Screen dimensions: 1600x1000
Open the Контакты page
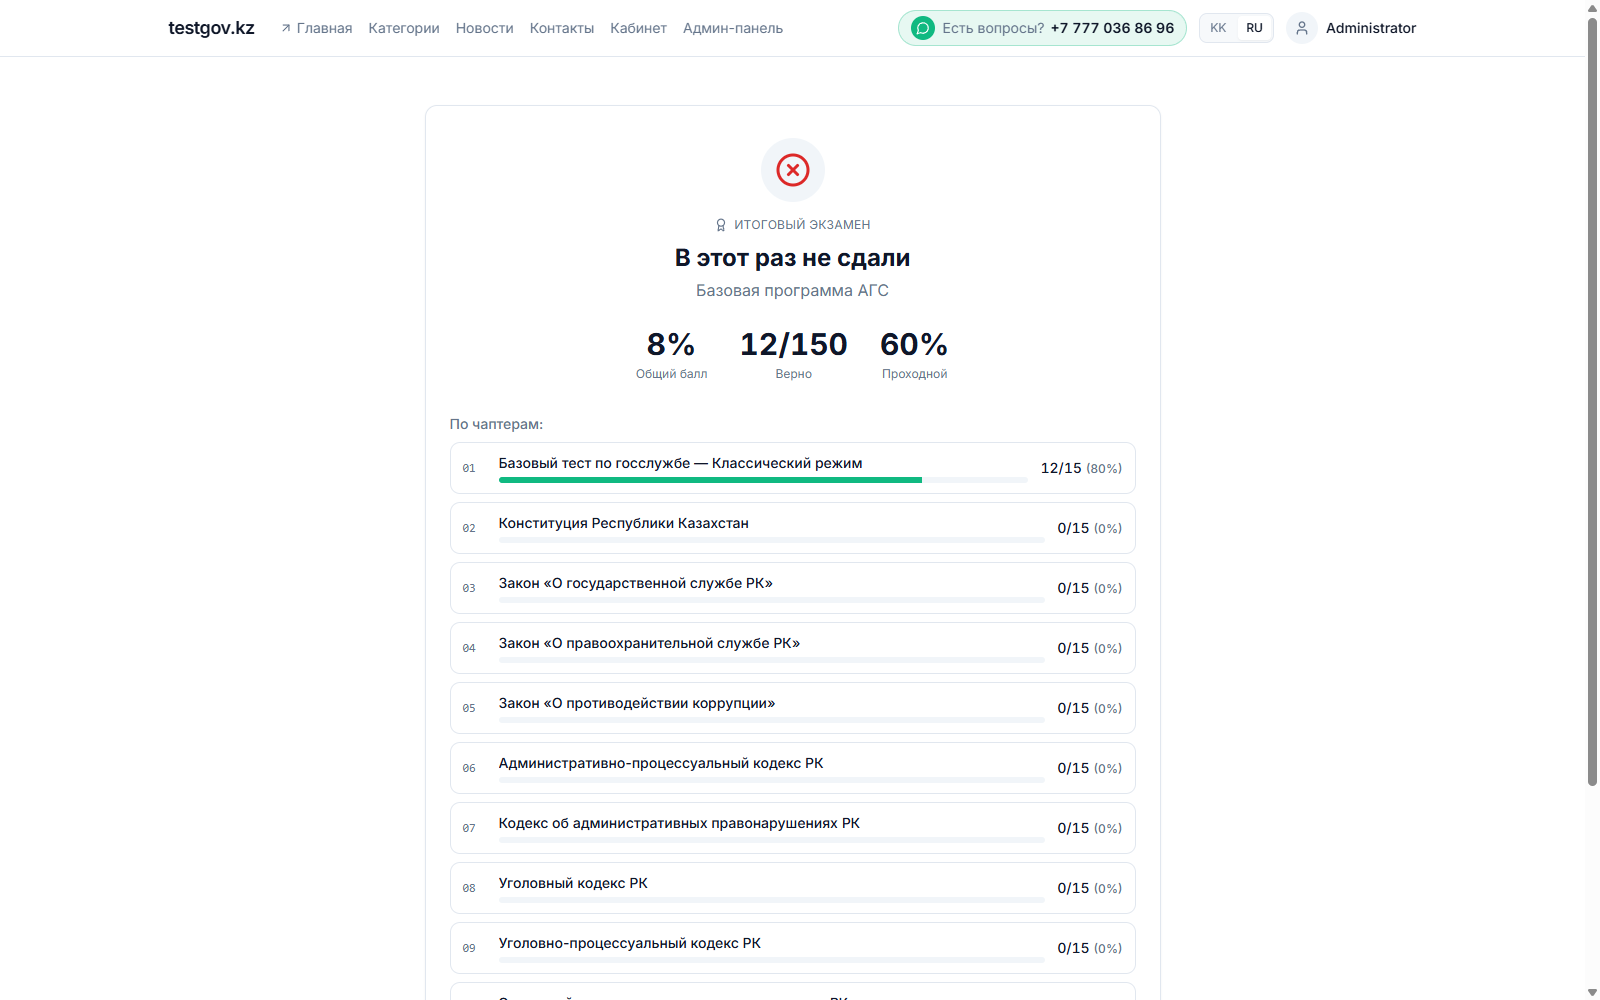click(562, 28)
